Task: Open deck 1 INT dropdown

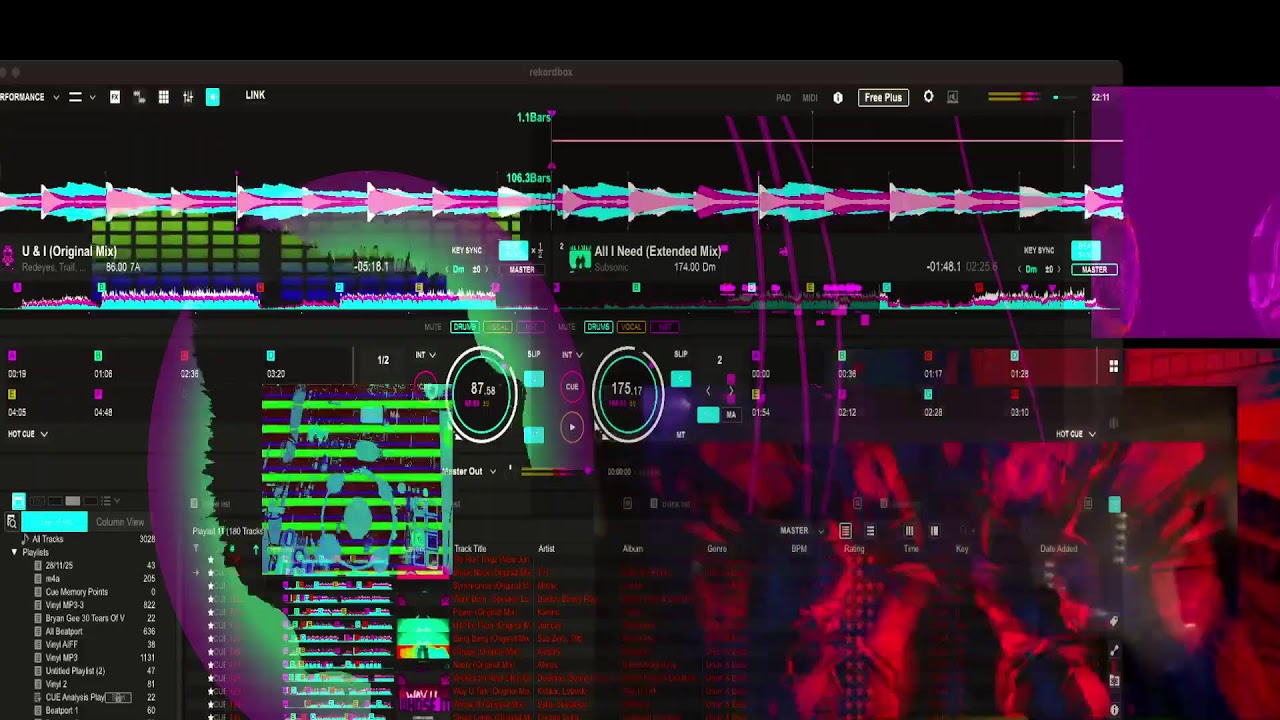Action: (x=426, y=355)
